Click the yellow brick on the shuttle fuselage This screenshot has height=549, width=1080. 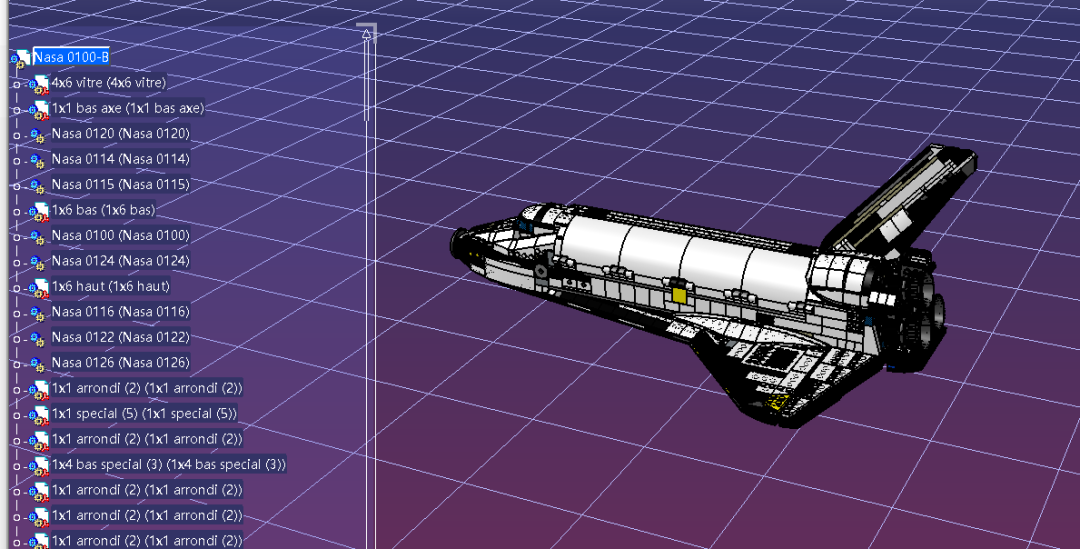[x=679, y=296]
